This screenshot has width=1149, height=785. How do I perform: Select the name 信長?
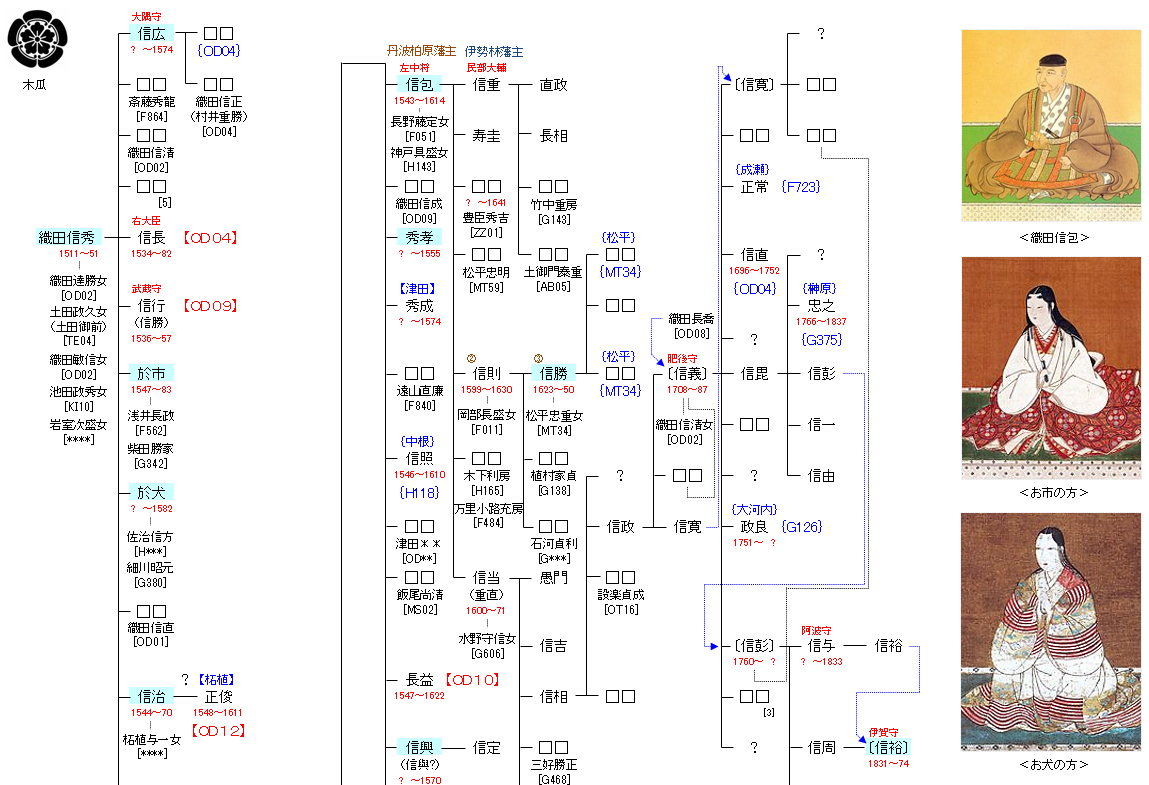[x=152, y=237]
